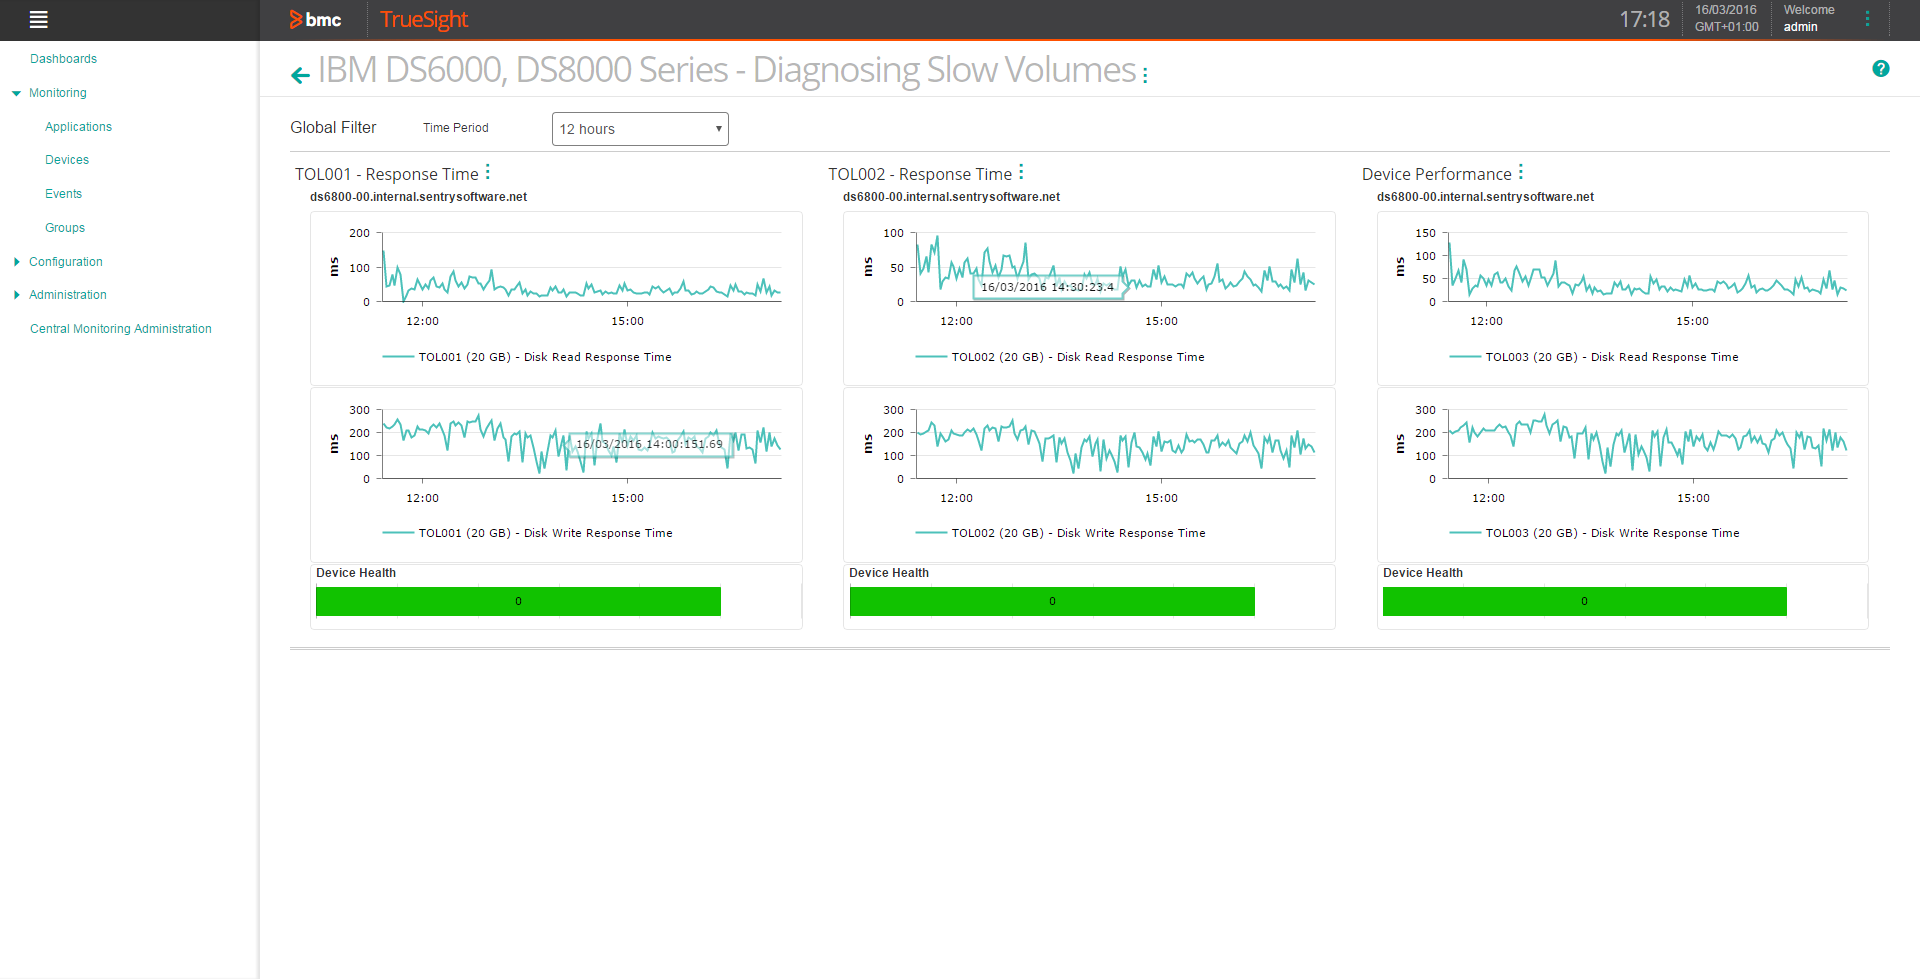Toggle TOL001 Disk Read Response Time legend
This screenshot has height=979, width=1920.
(x=527, y=357)
